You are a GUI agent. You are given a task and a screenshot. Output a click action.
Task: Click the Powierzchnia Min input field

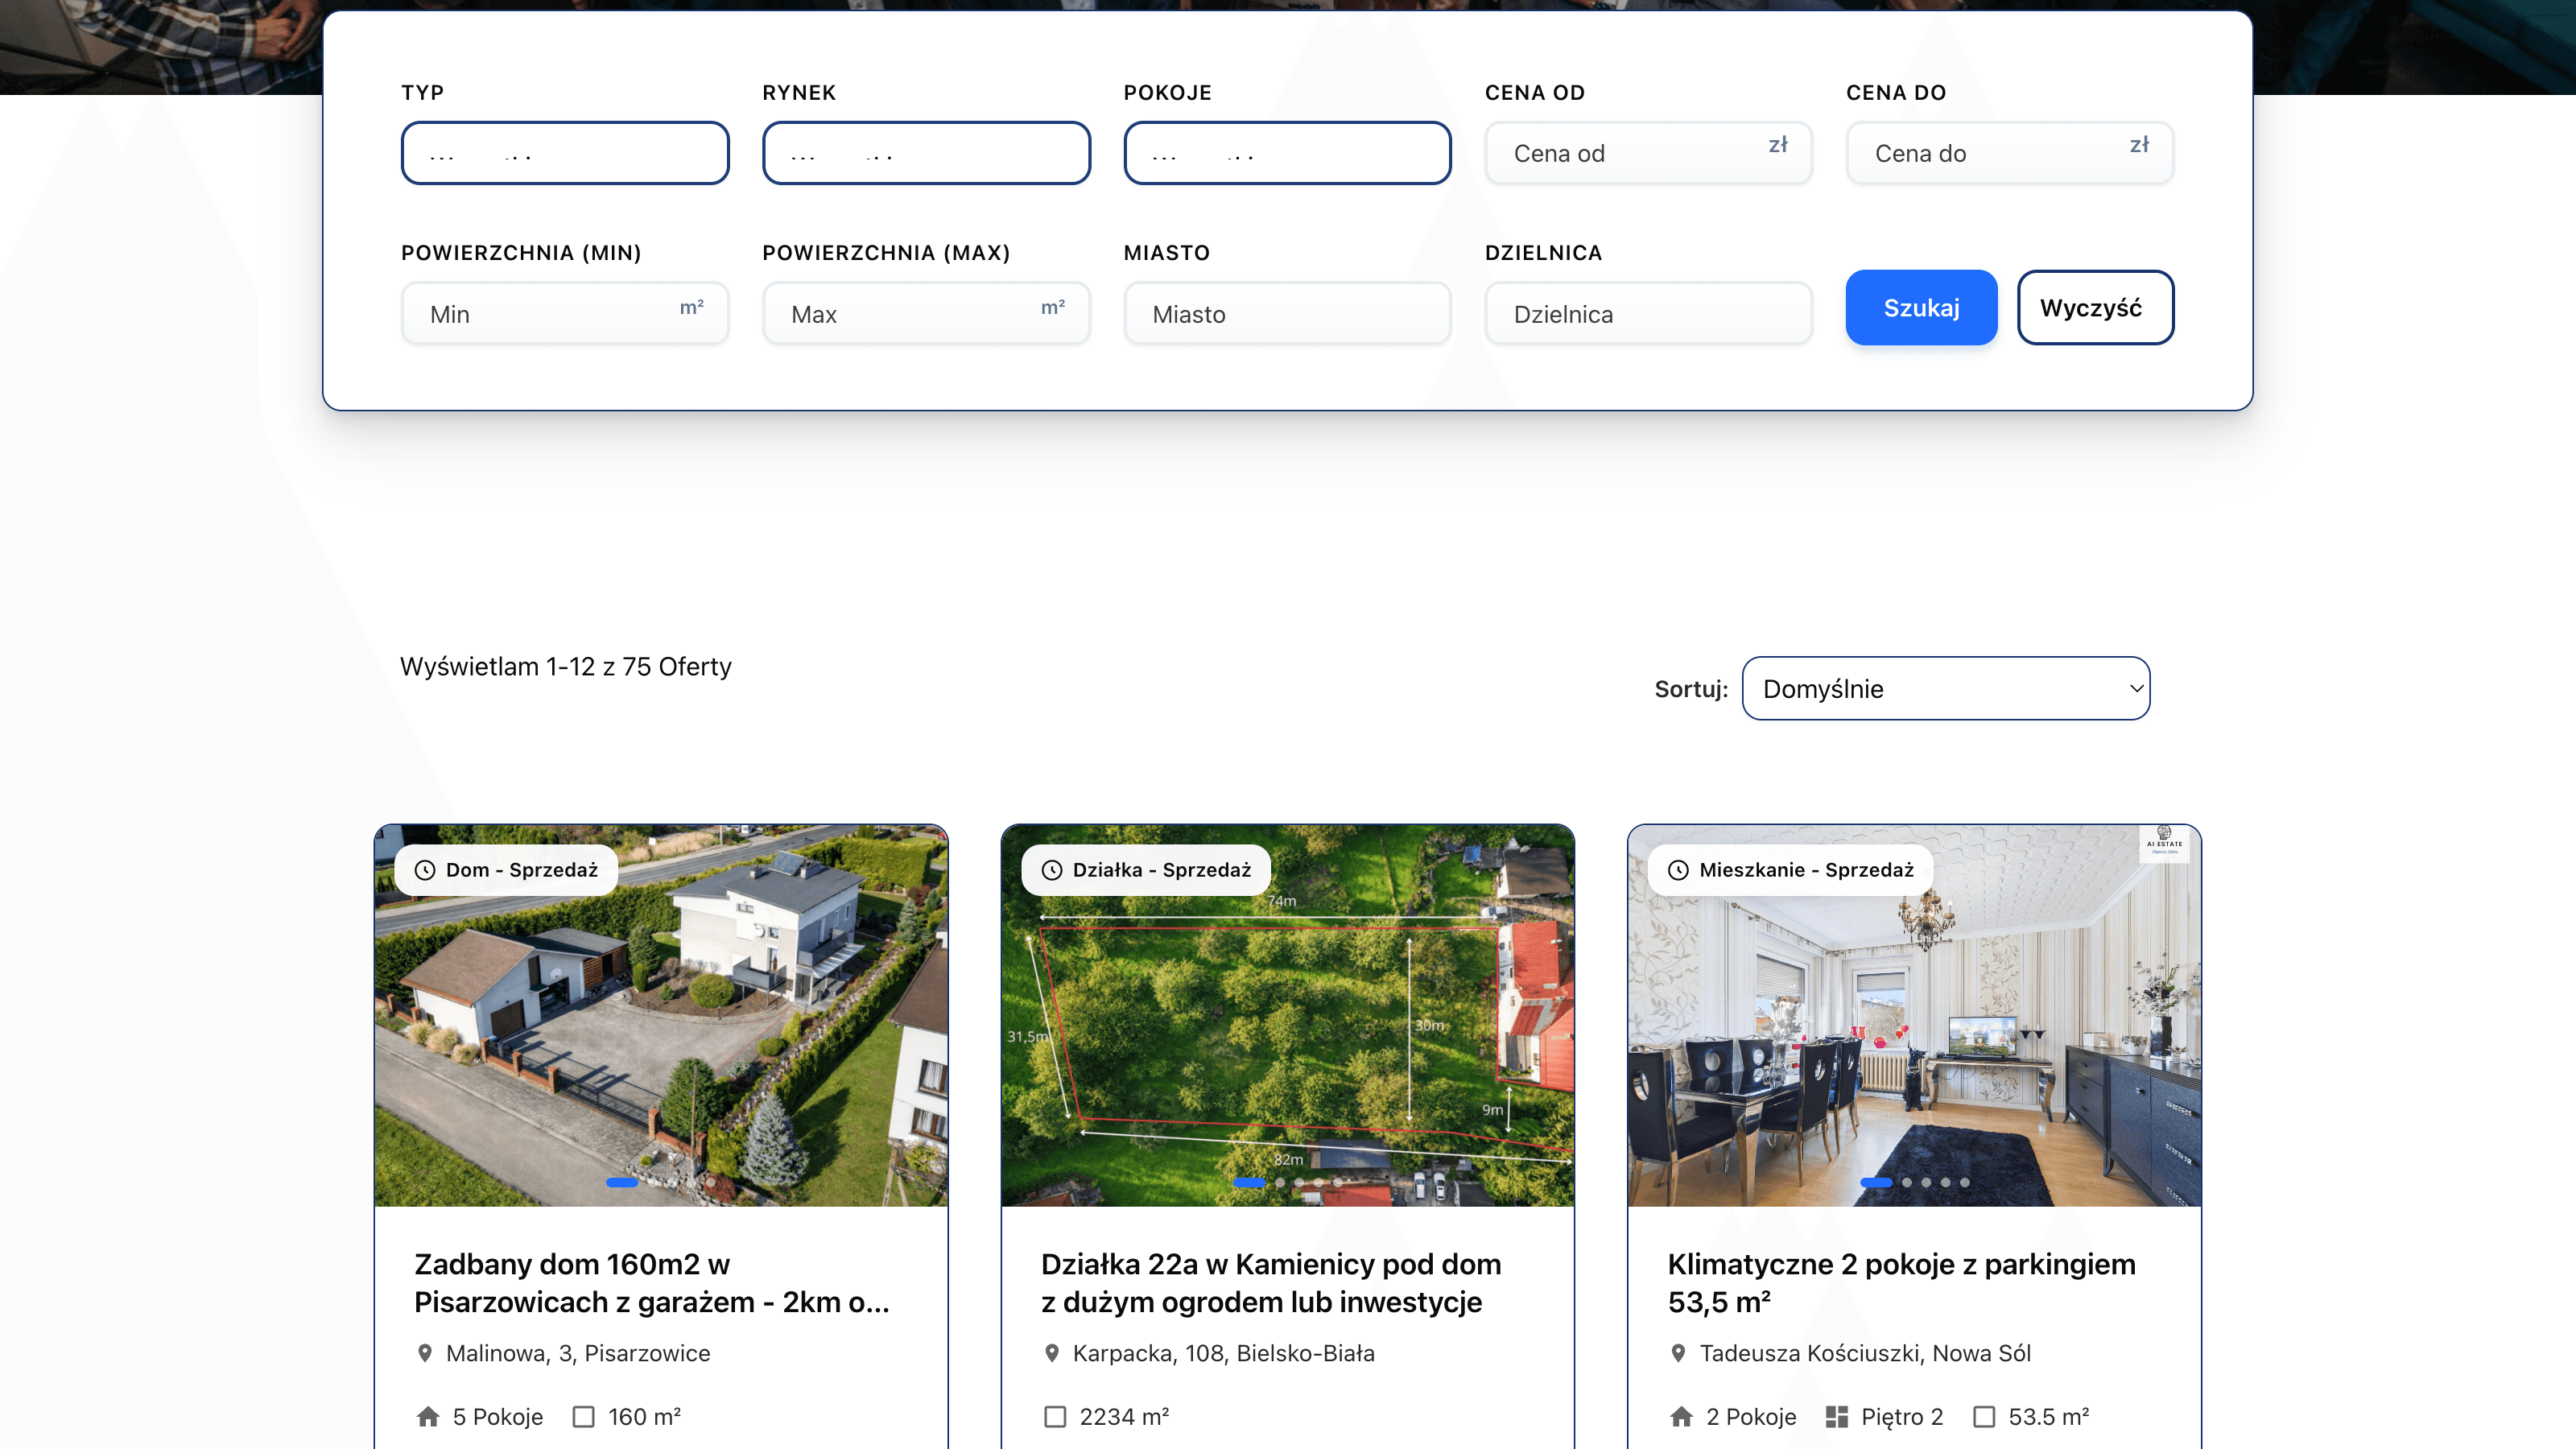pos(565,314)
